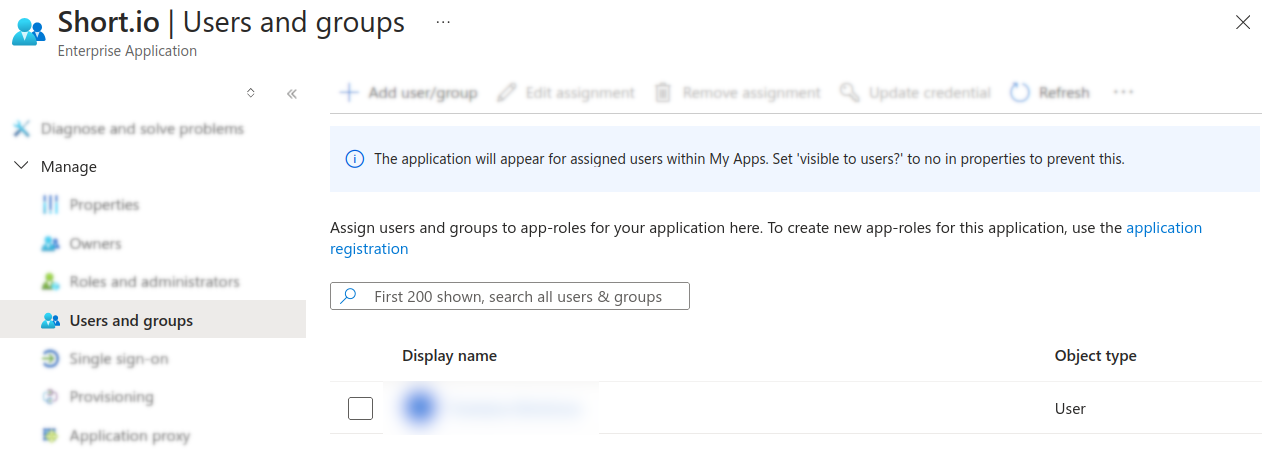The width and height of the screenshot is (1268, 453).
Task: Follow the application registration link
Action: pos(1163,228)
